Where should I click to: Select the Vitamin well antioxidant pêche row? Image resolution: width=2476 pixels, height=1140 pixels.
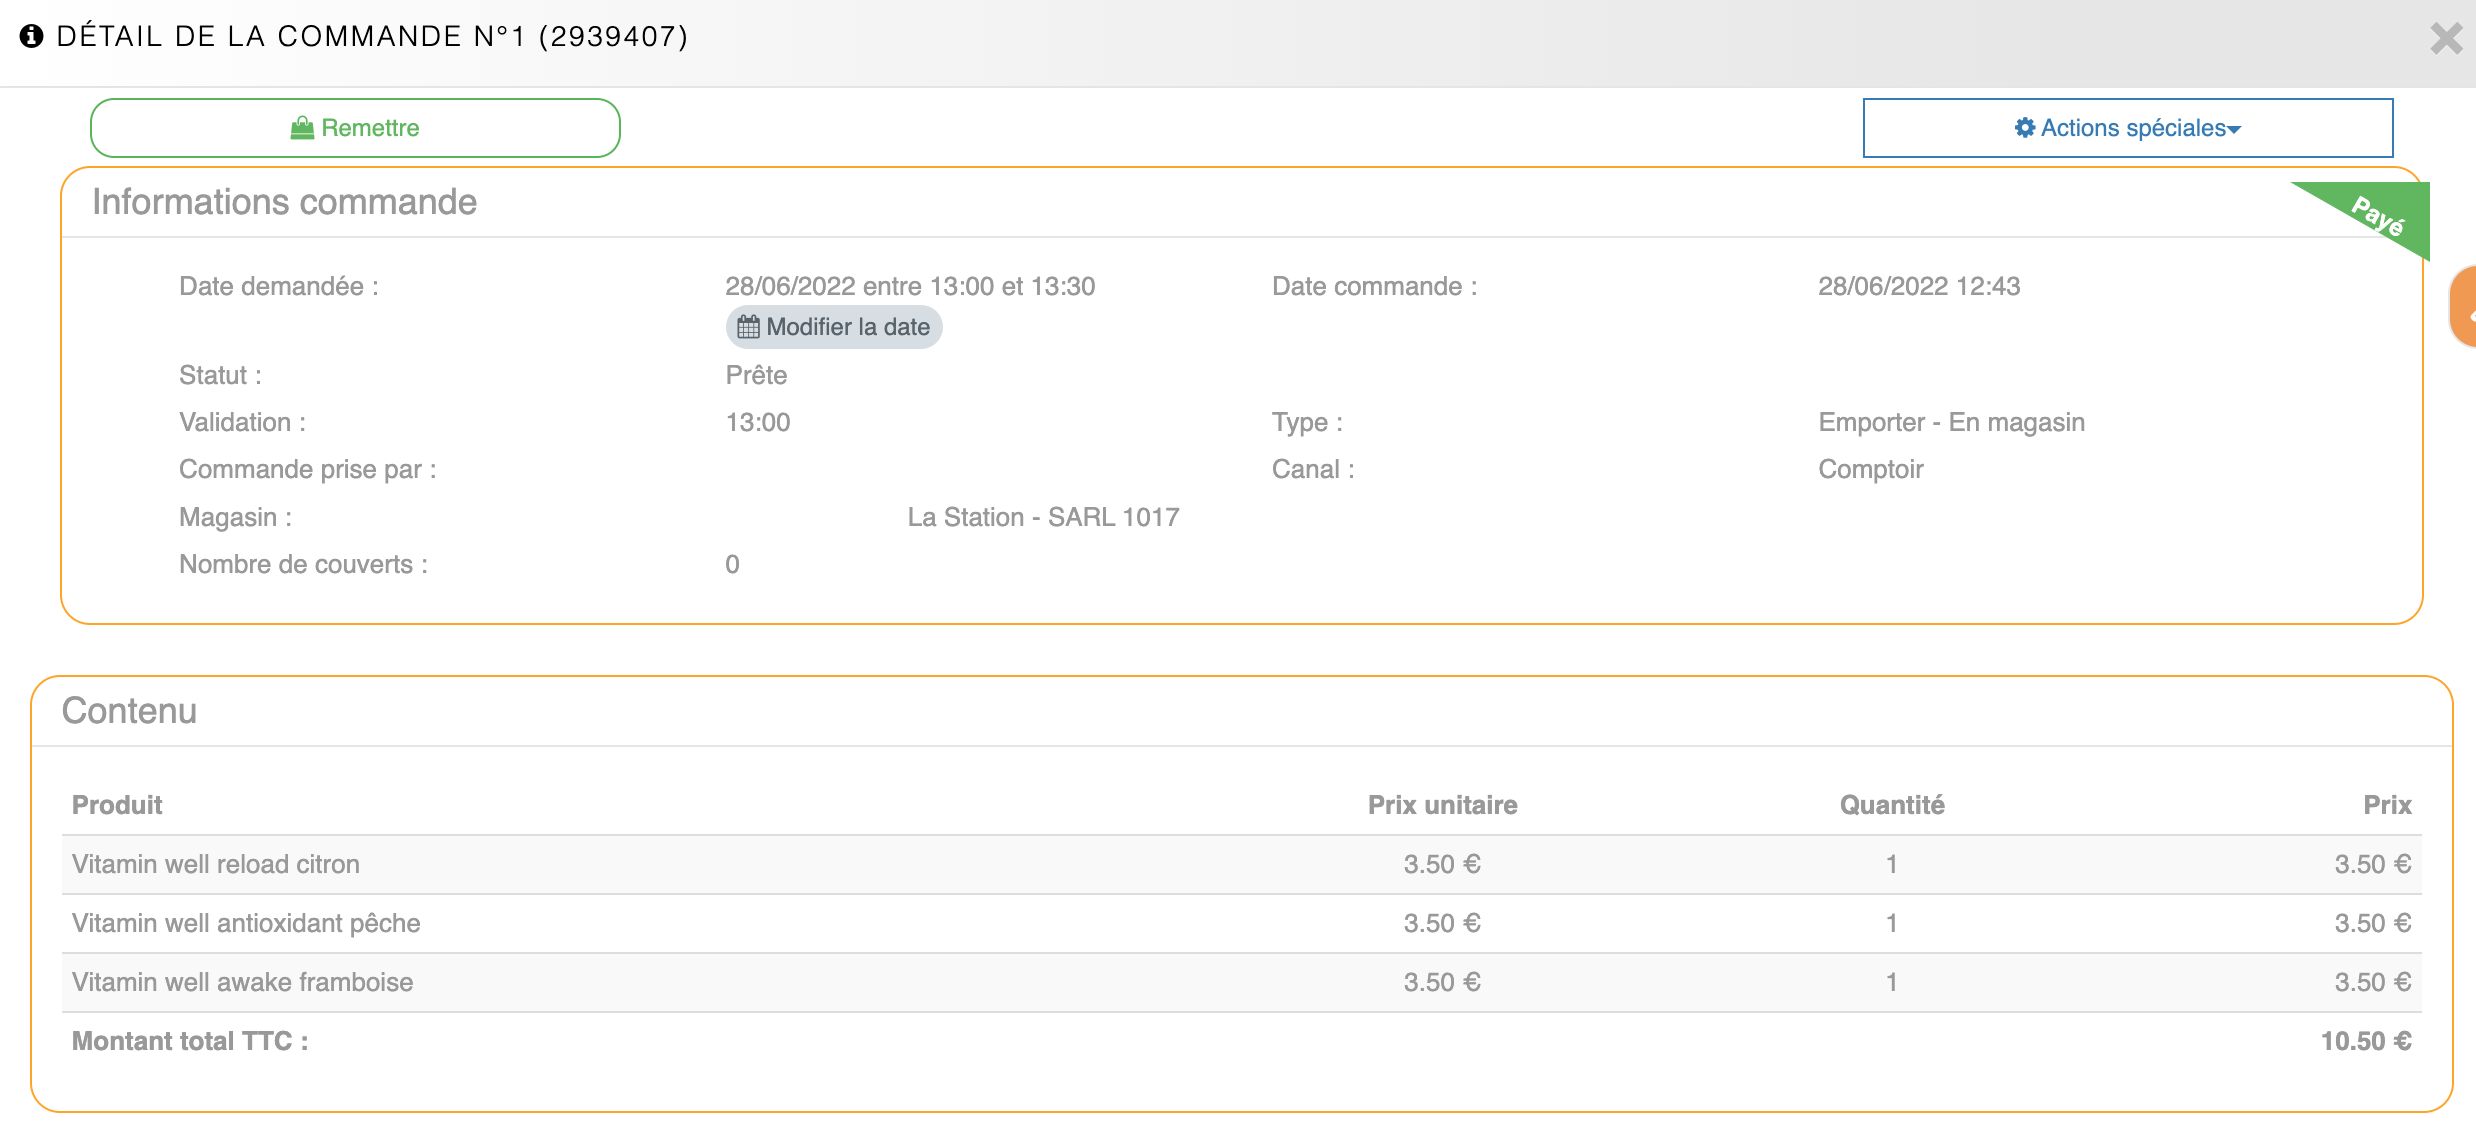pos(1240,923)
